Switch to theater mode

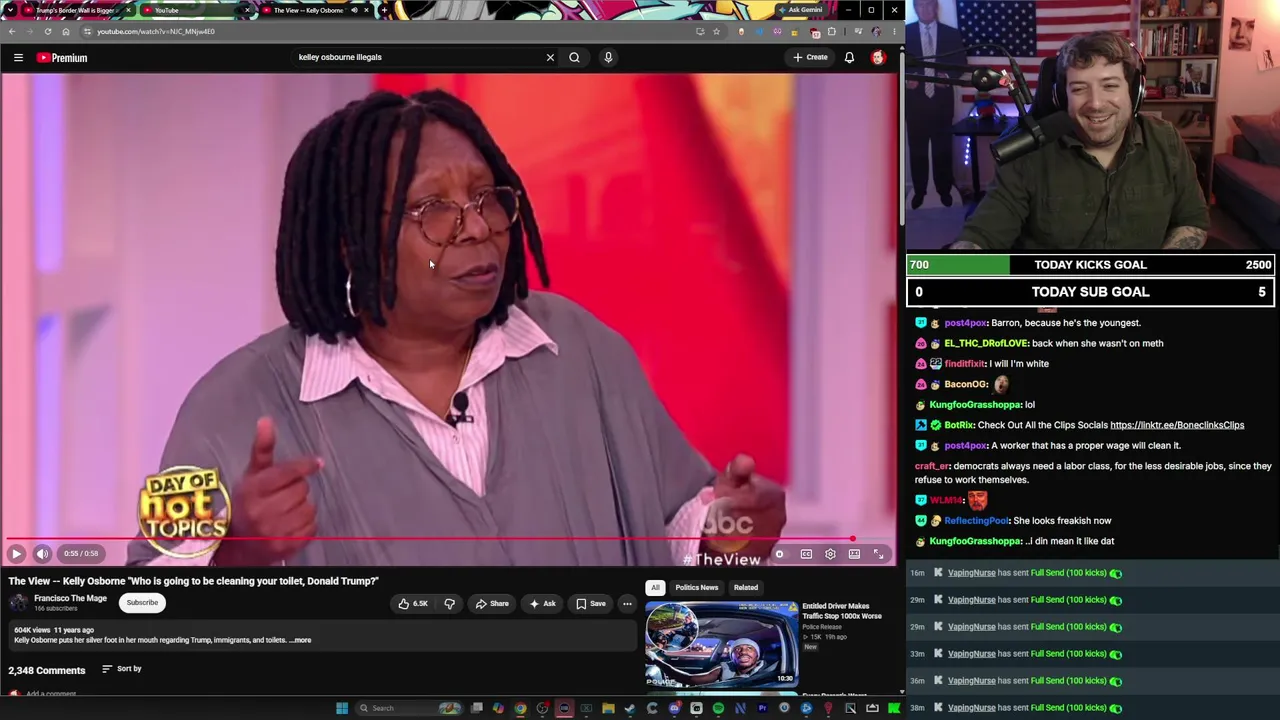pyautogui.click(x=854, y=554)
